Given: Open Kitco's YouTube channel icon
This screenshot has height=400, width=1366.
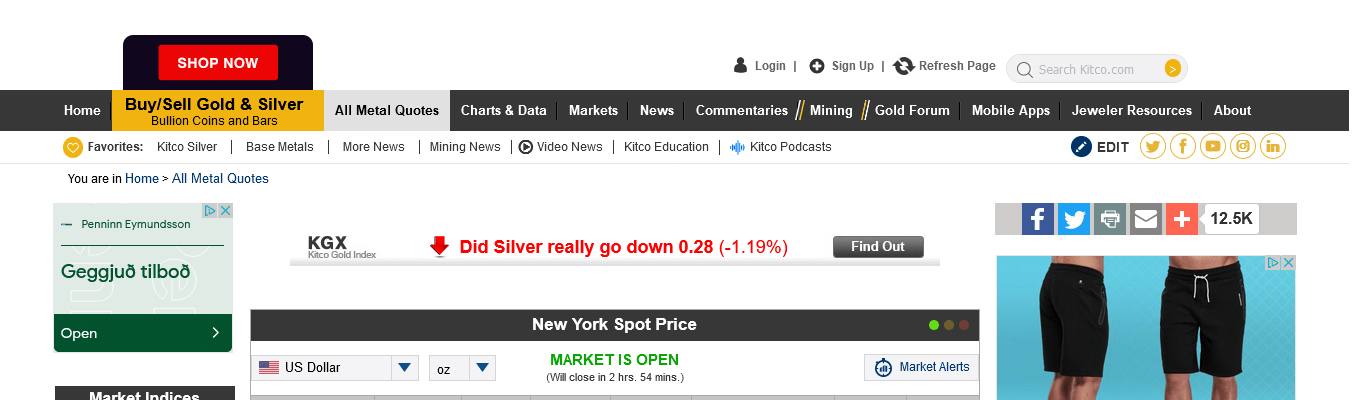Looking at the screenshot, I should [x=1213, y=147].
